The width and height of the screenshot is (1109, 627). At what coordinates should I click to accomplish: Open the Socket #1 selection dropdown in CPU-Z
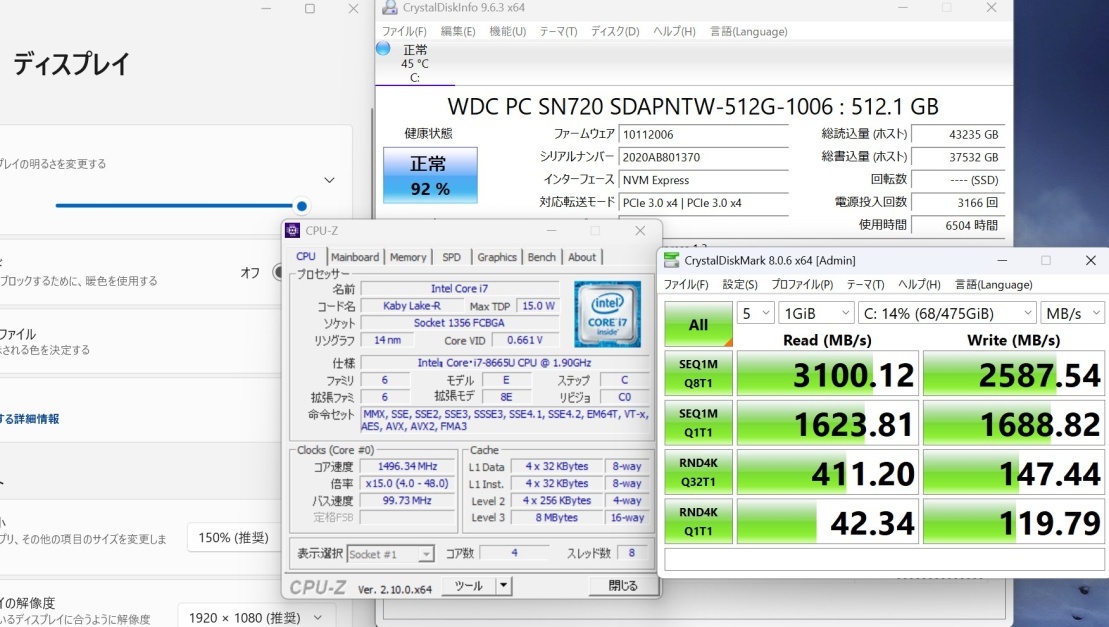(390, 554)
